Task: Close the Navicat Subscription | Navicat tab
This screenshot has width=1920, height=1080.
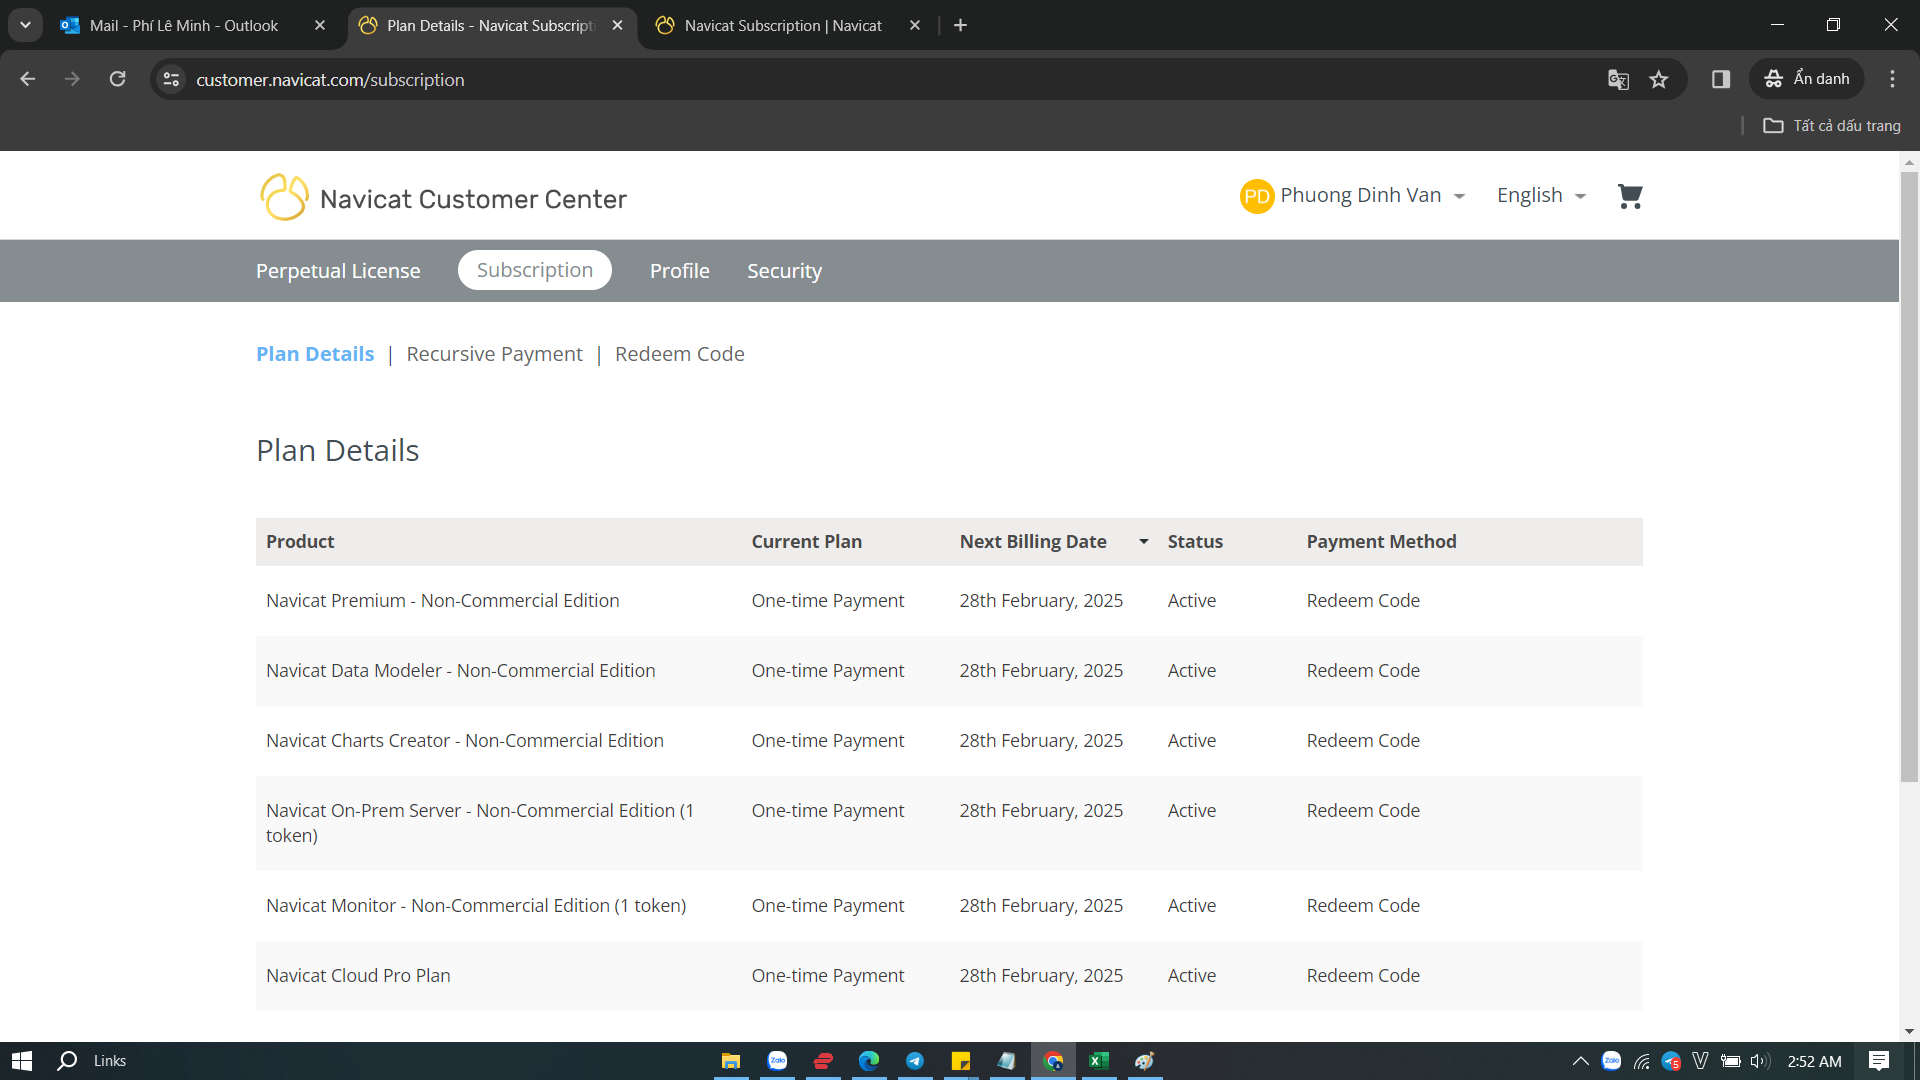Action: click(915, 25)
